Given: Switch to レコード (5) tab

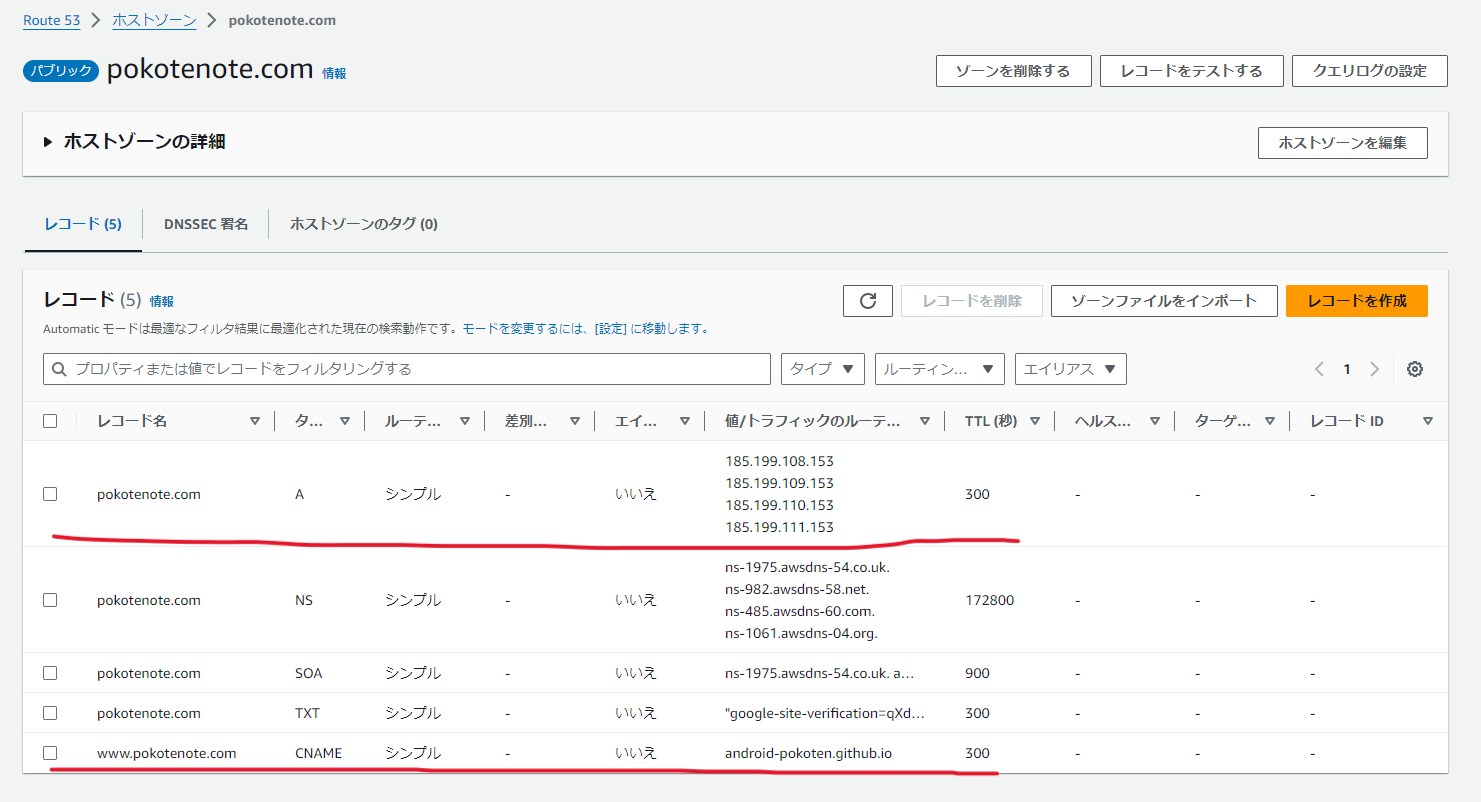Looking at the screenshot, I should (x=83, y=224).
